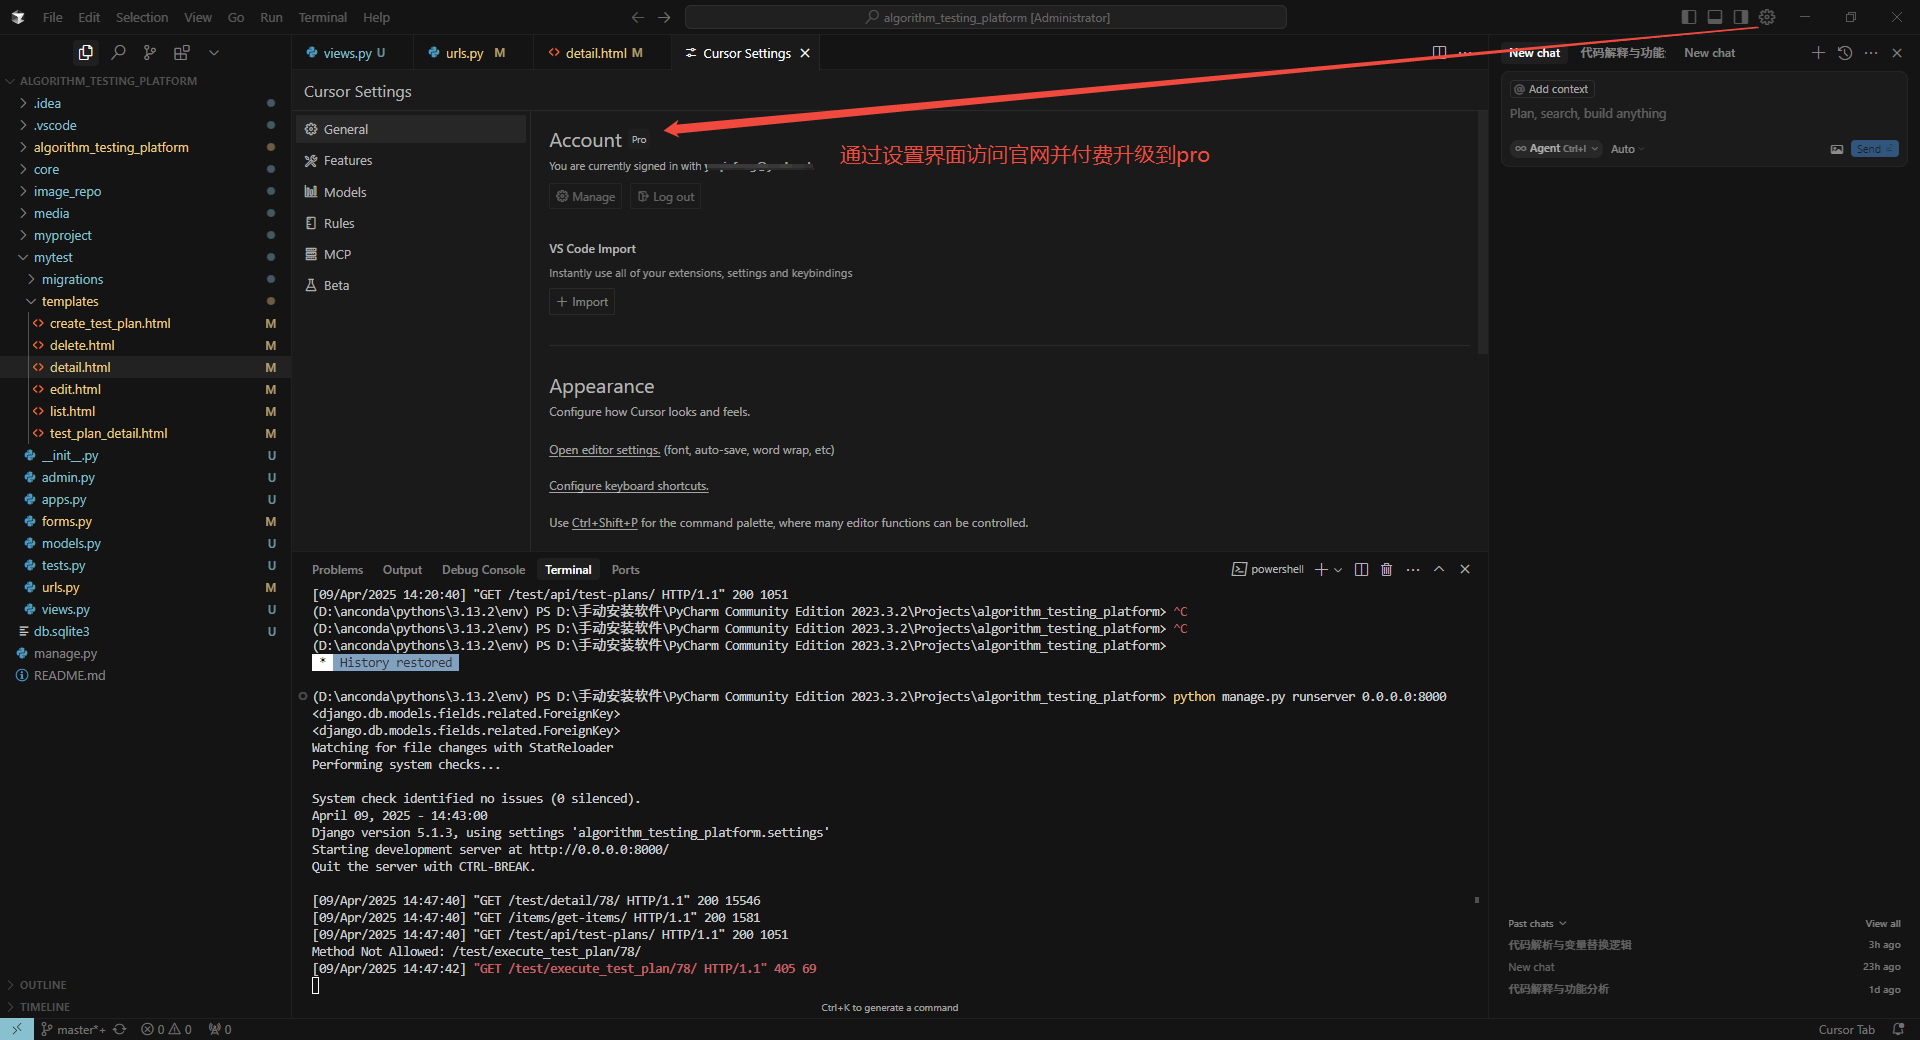1920x1040 pixels.
Task: Synchronize changes in the status bar
Action: pyautogui.click(x=120, y=1029)
